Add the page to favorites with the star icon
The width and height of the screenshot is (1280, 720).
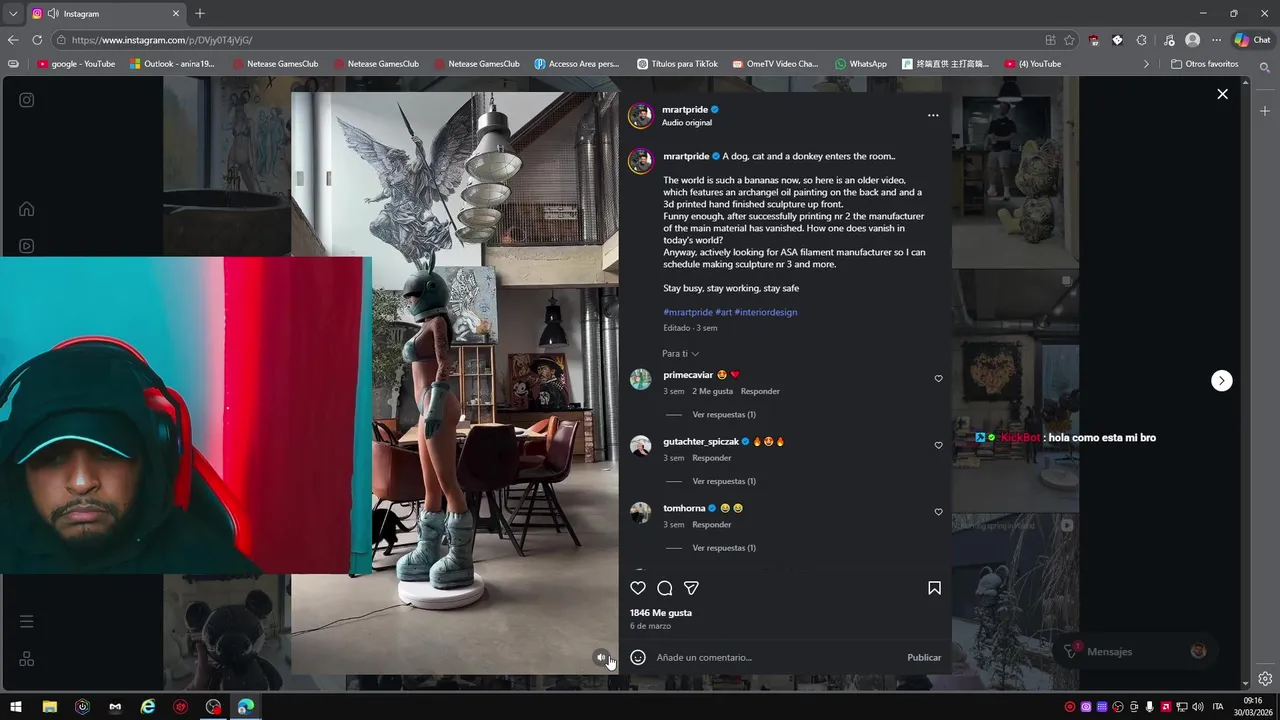pos(1069,40)
